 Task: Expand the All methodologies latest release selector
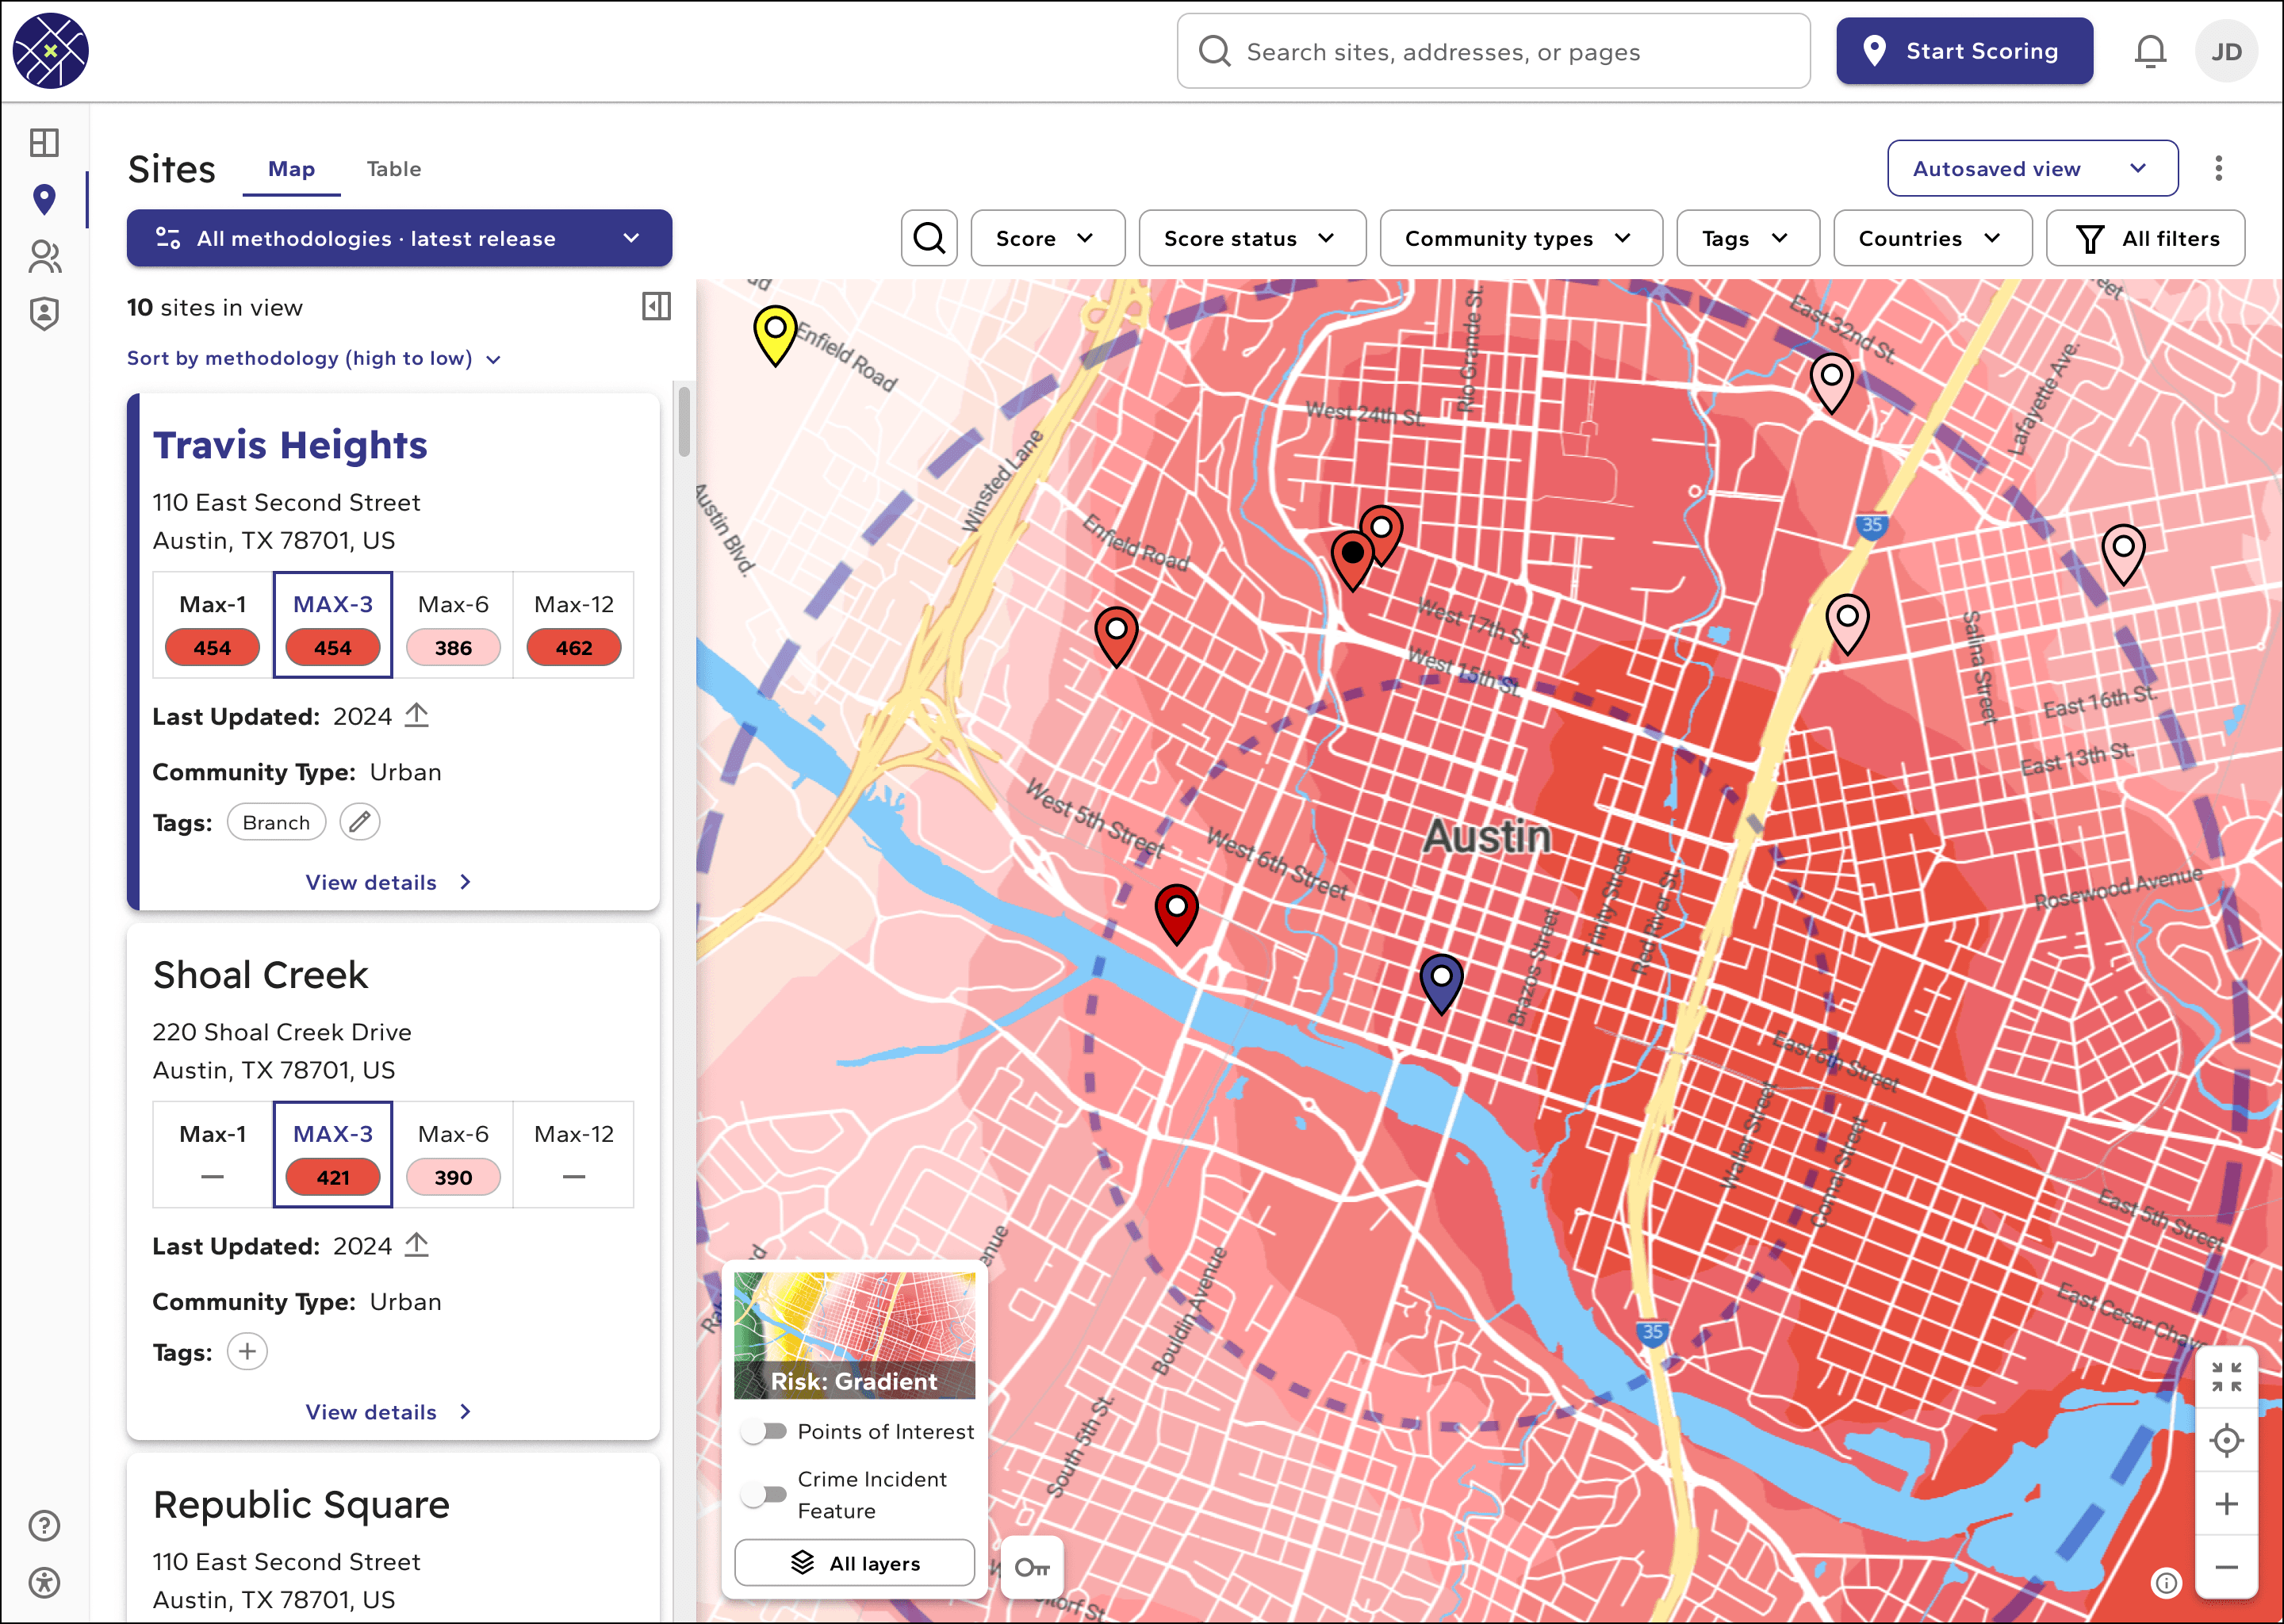(x=399, y=238)
